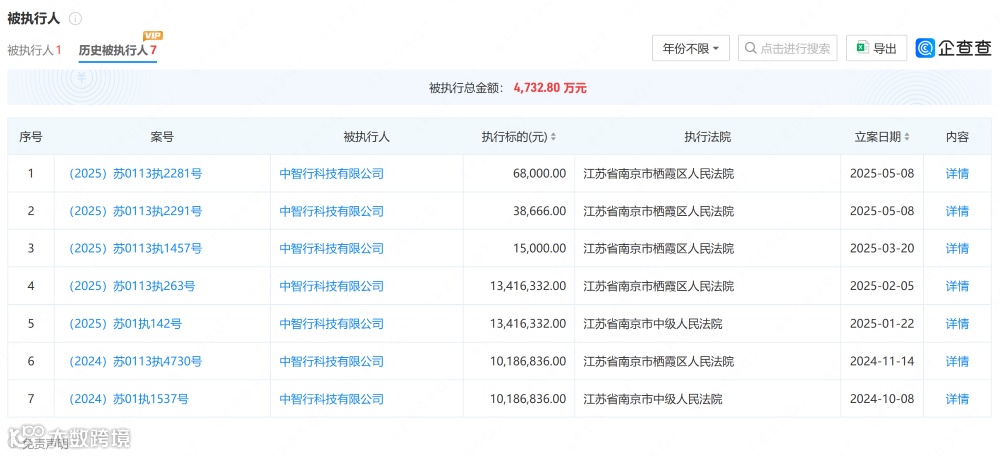Open case (2024) 苏01执1537号
Screen dimensions: 1000x456
click(x=129, y=399)
